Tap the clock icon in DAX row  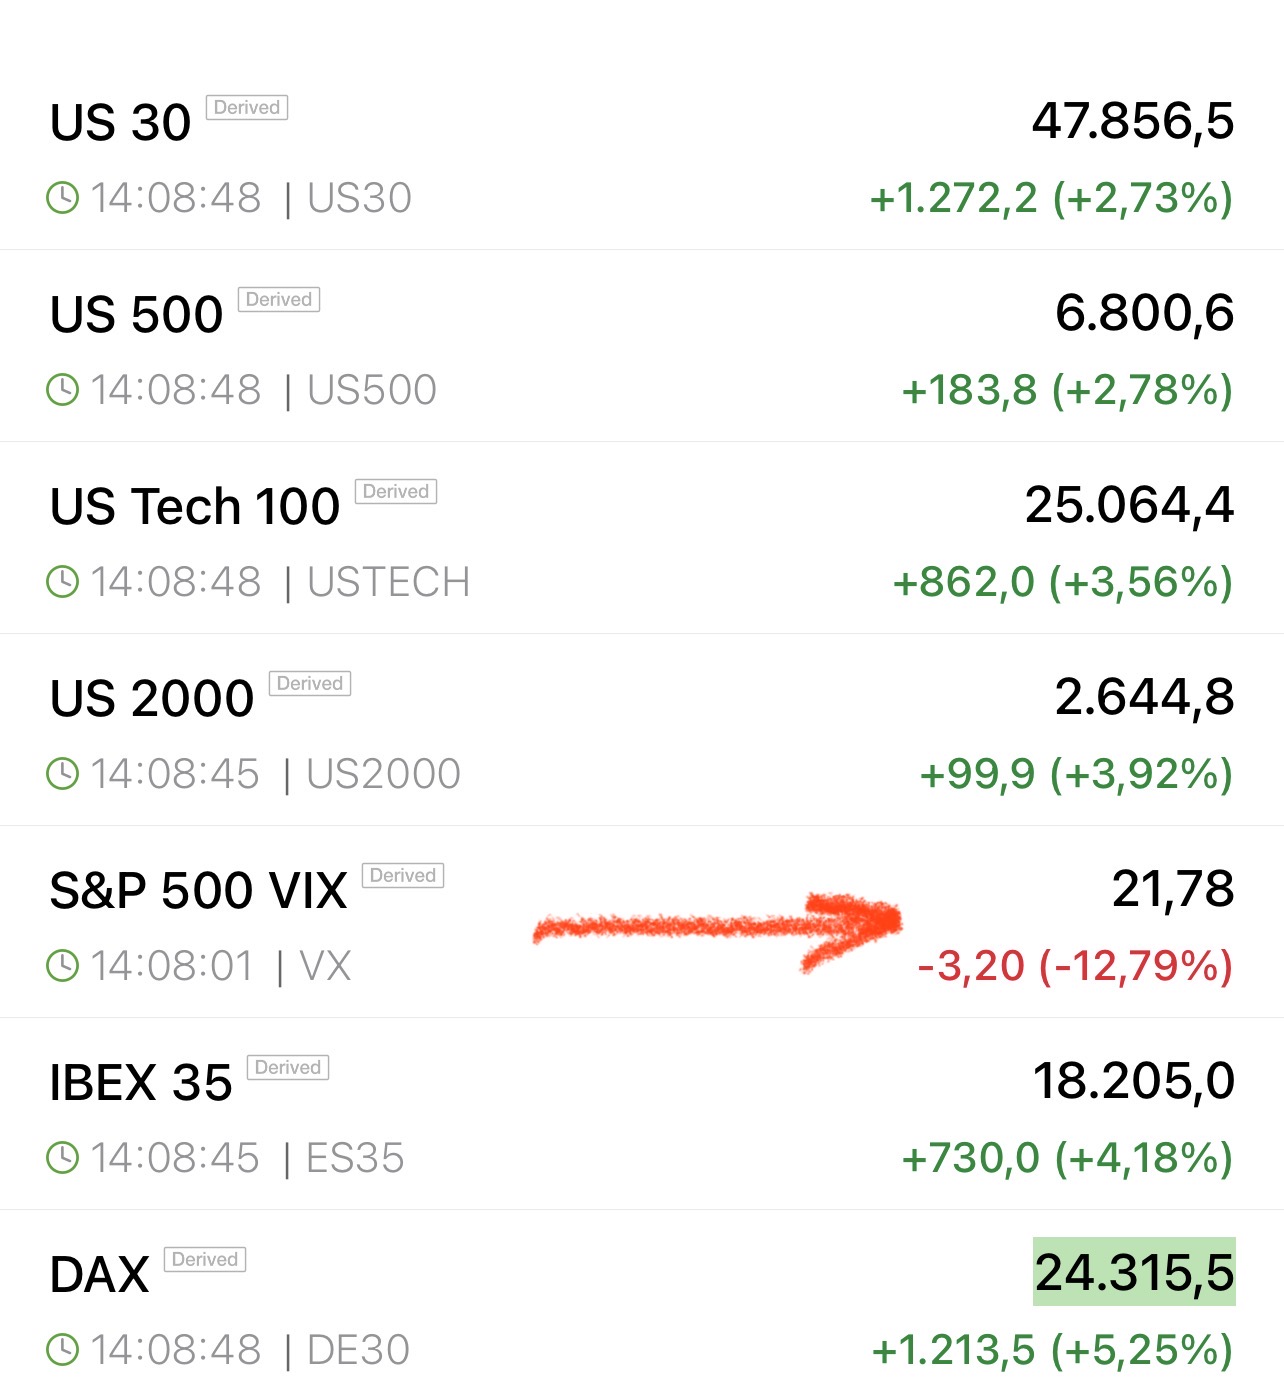62,1350
